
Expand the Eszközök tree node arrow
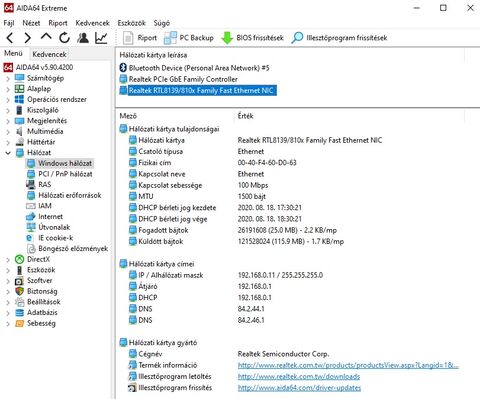tap(8, 270)
